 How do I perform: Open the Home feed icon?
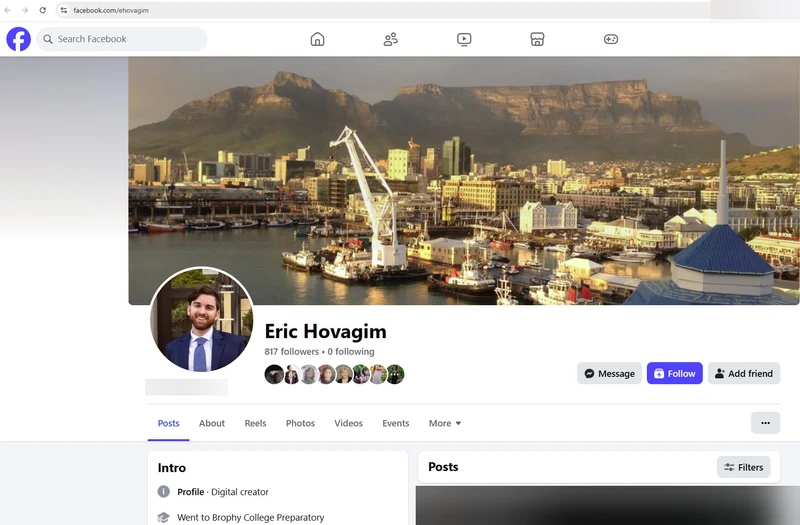tap(317, 39)
